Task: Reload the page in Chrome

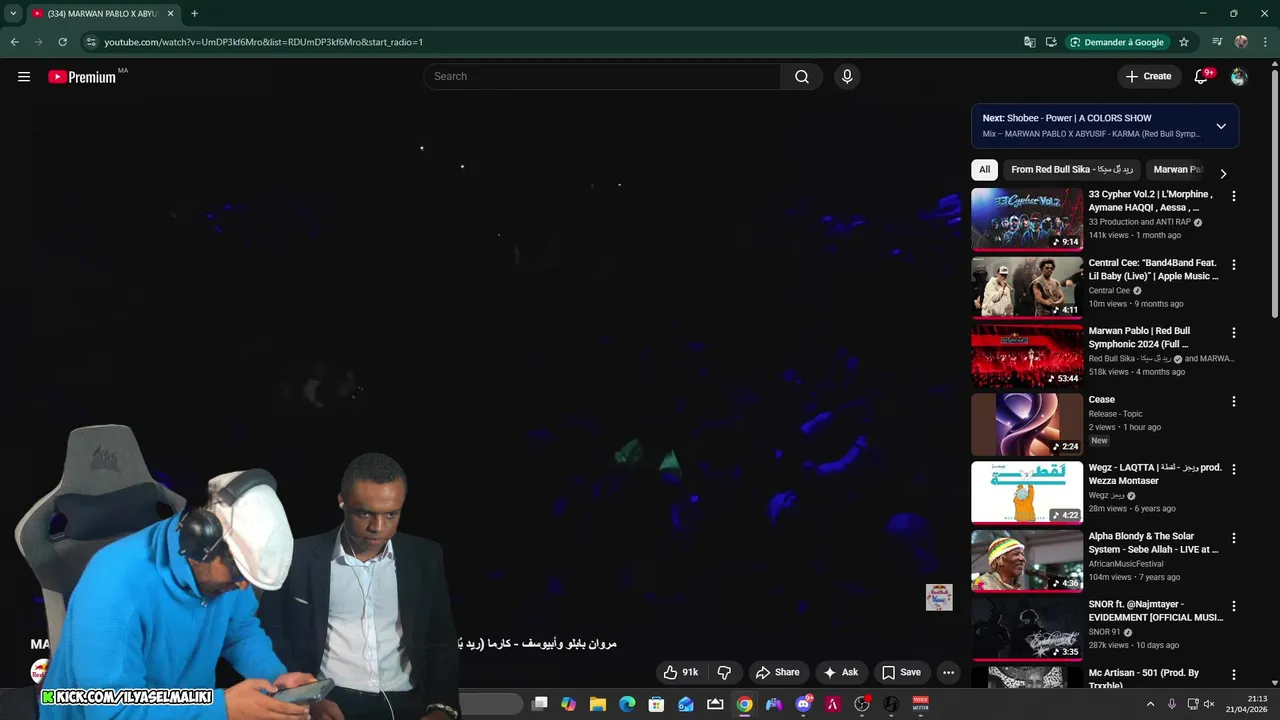Action: pyautogui.click(x=62, y=42)
